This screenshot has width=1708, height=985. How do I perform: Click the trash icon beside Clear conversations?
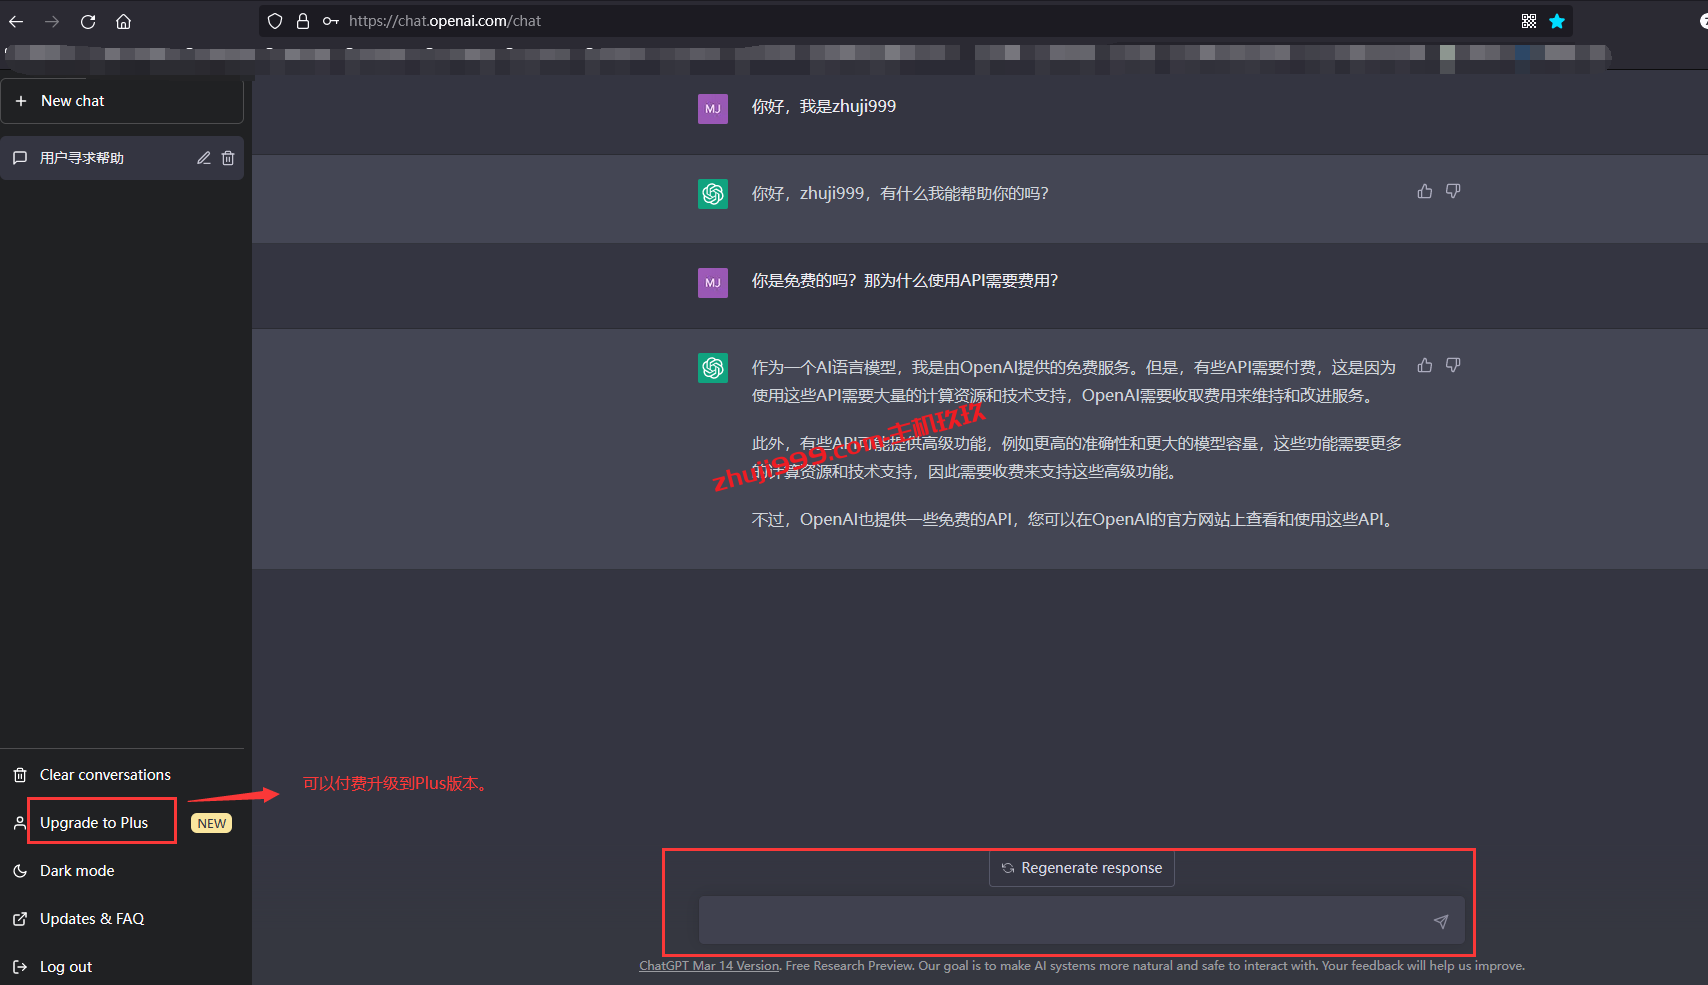pos(20,775)
